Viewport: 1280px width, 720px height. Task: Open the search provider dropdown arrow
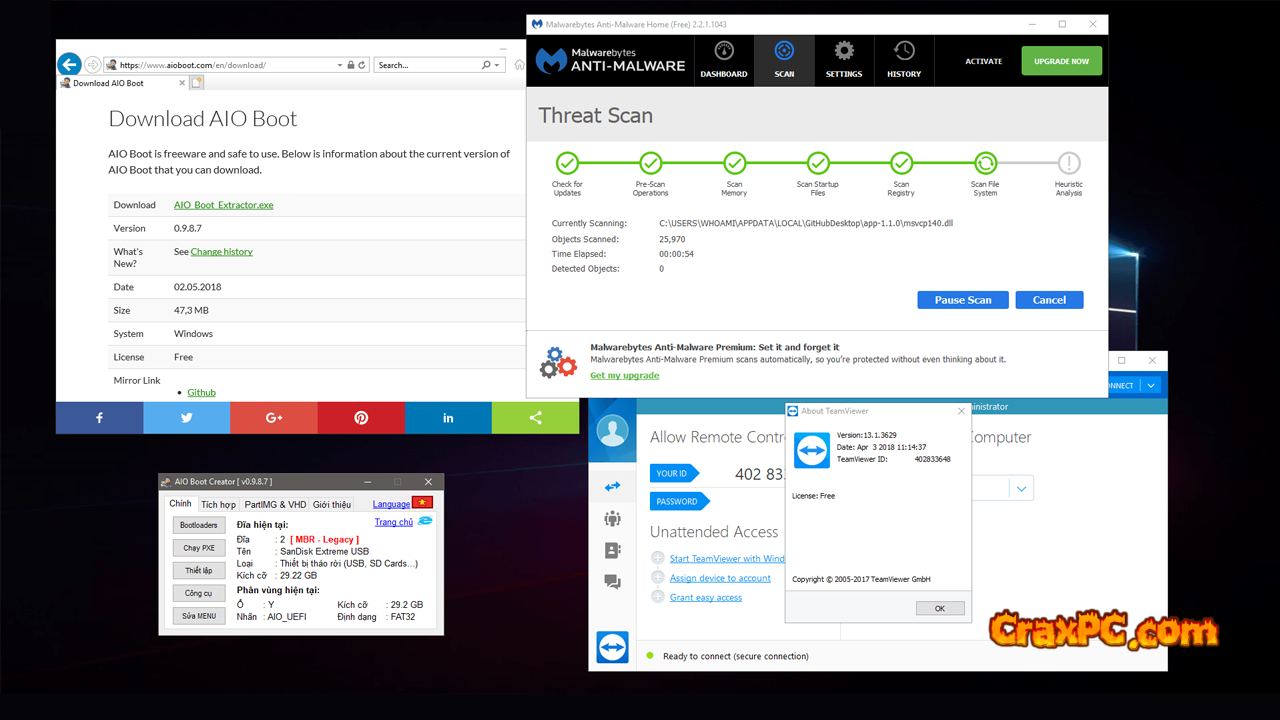[498, 65]
